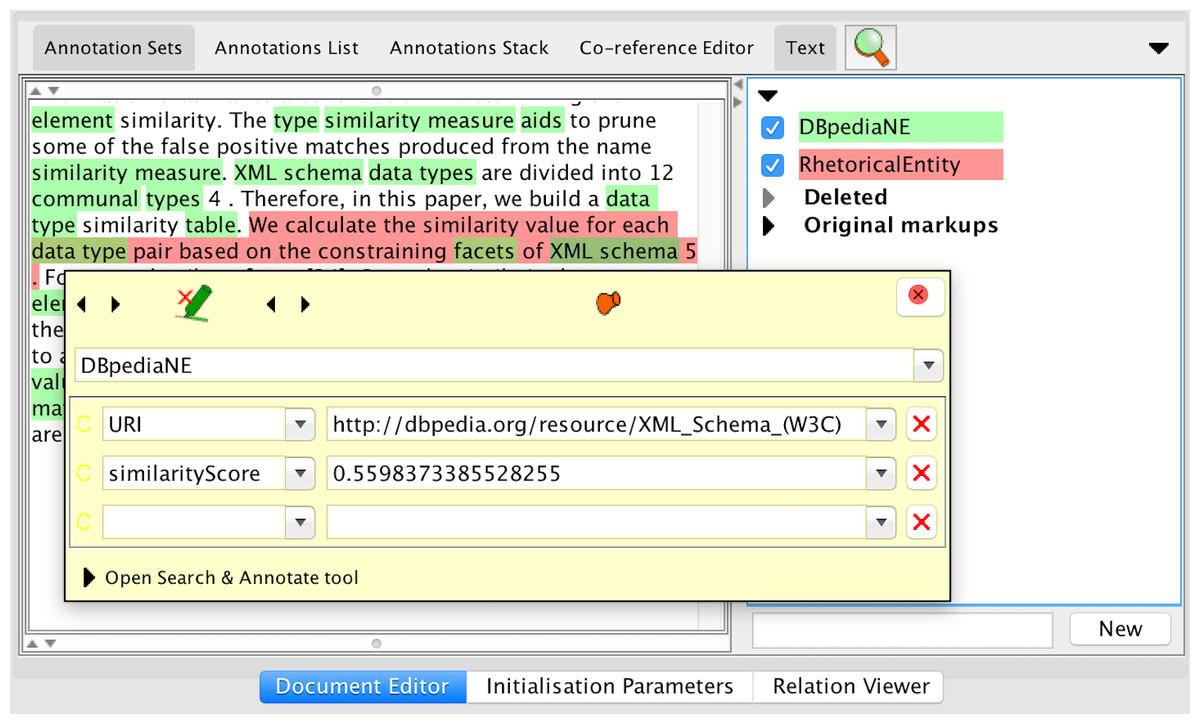
Task: Click the down arrow at the text pane's top edge
Action: click(52, 90)
